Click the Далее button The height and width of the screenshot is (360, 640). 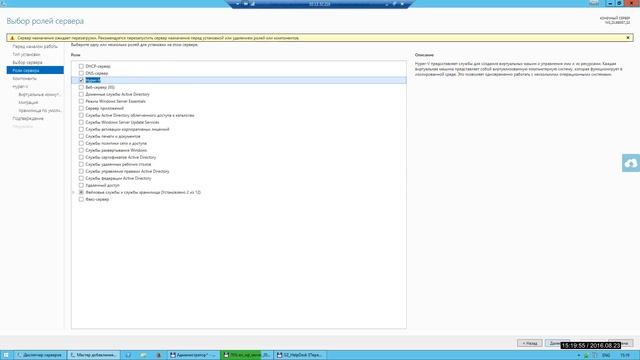click(558, 343)
